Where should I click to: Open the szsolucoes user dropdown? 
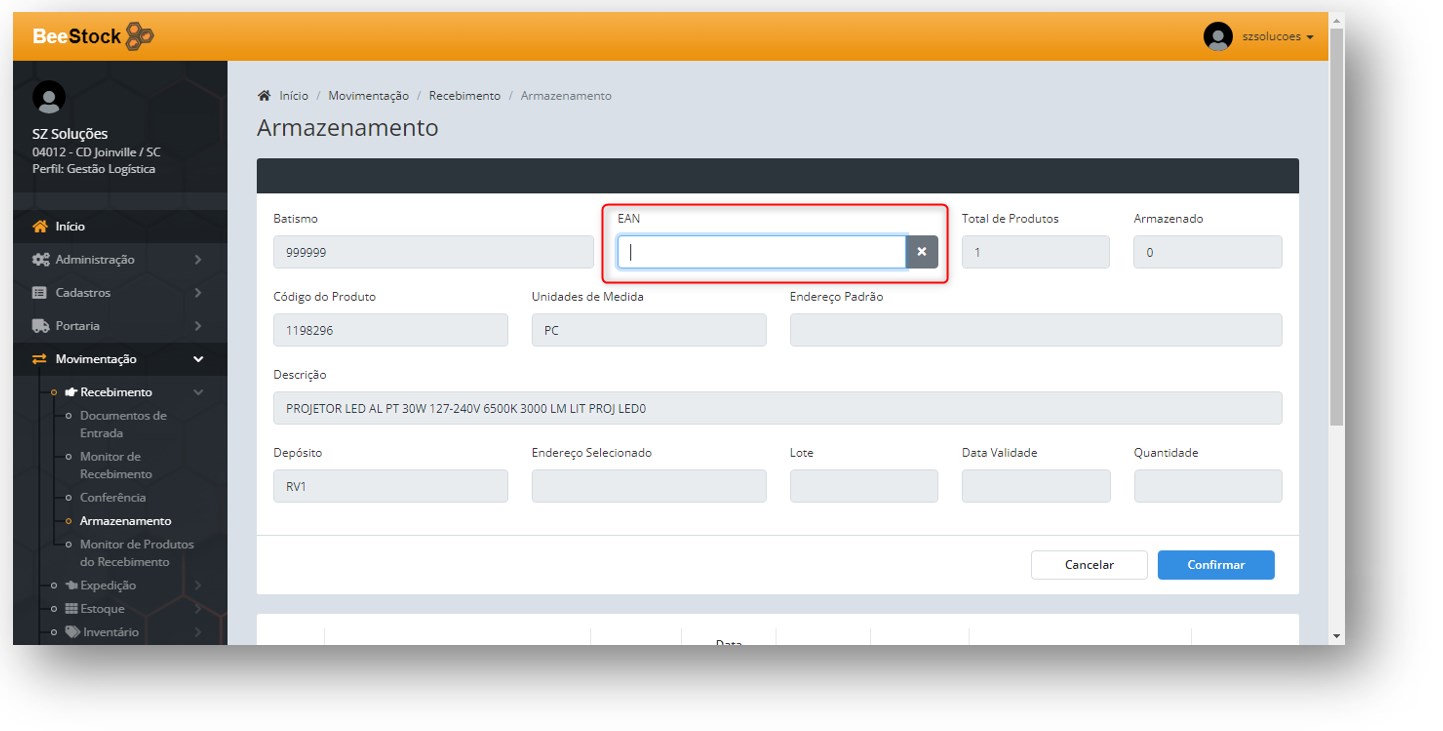click(x=1277, y=37)
